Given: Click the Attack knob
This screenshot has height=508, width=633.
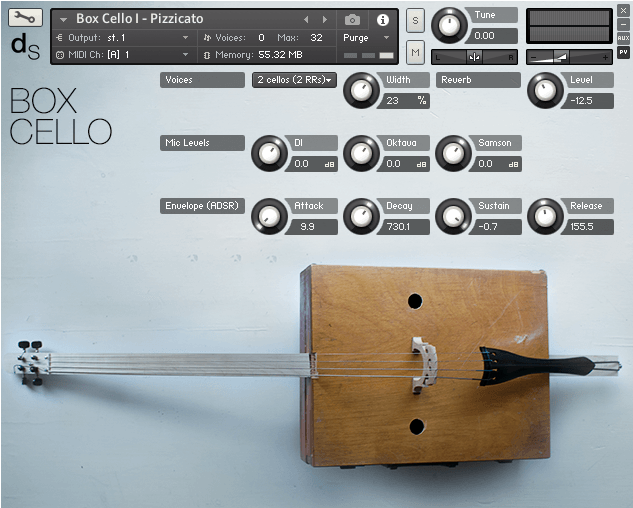Looking at the screenshot, I should point(269,216).
